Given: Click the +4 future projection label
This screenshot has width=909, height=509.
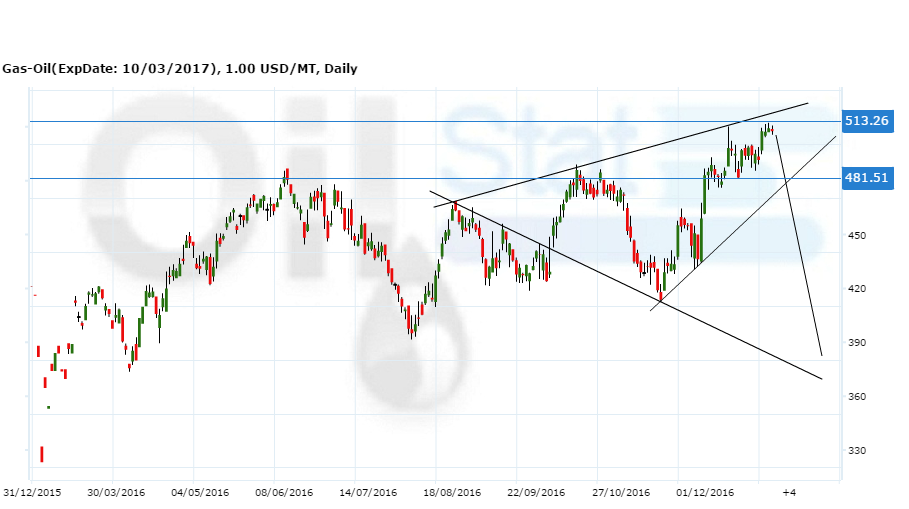Looking at the screenshot, I should click(x=788, y=493).
